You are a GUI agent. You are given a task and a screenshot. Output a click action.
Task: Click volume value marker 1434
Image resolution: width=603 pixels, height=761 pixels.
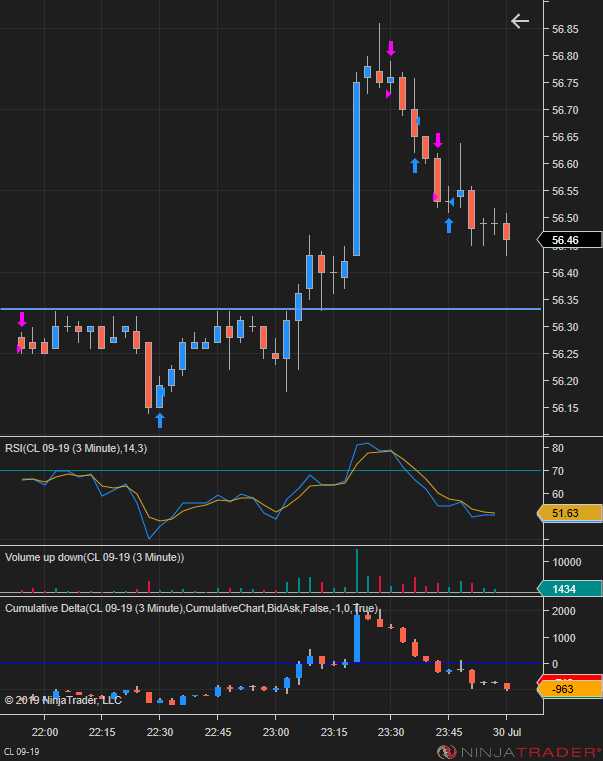pyautogui.click(x=569, y=589)
